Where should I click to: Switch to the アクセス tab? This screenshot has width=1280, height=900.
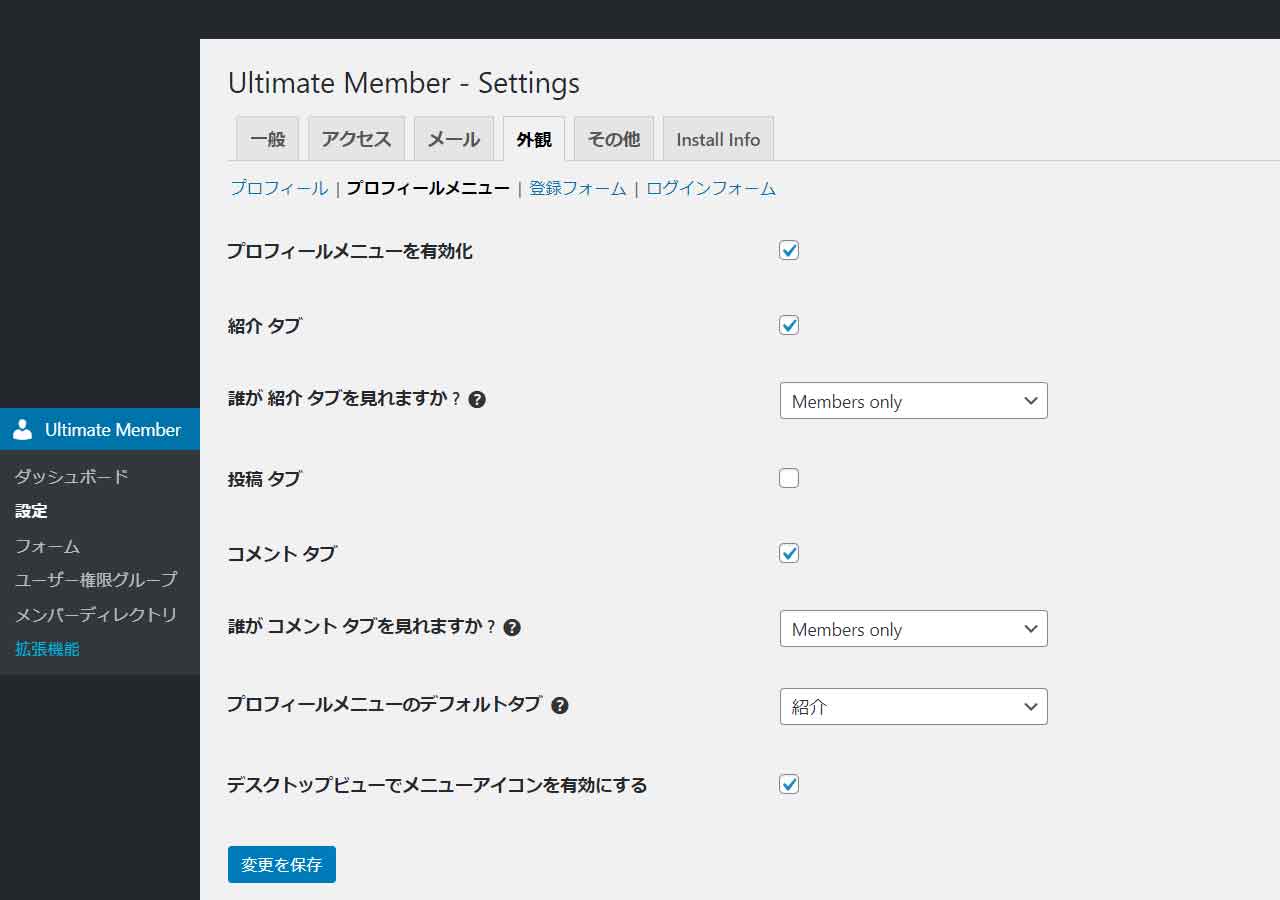click(356, 139)
